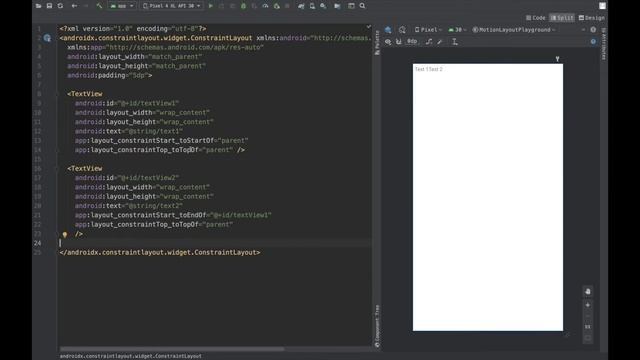Switch to Design view mode
640x360 pixels.
pos(591,18)
